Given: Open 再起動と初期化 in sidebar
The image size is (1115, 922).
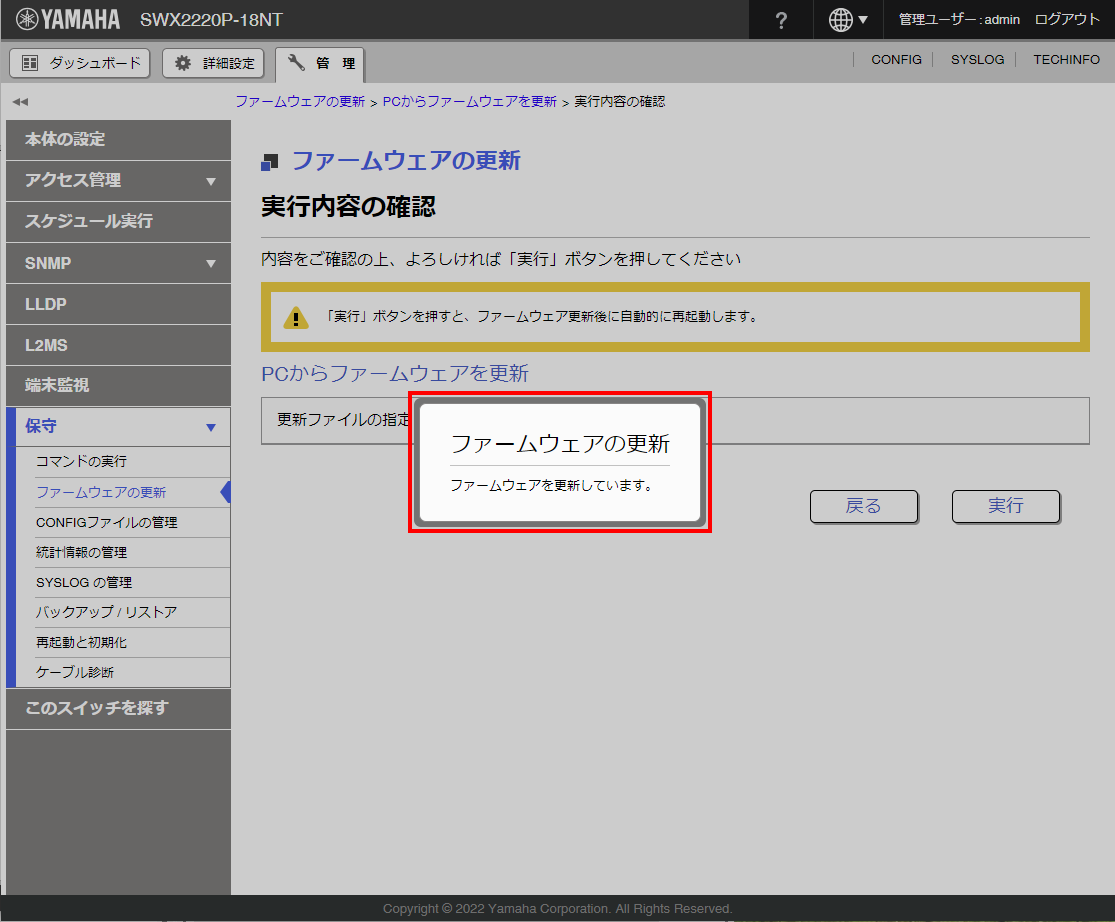Looking at the screenshot, I should click(81, 642).
